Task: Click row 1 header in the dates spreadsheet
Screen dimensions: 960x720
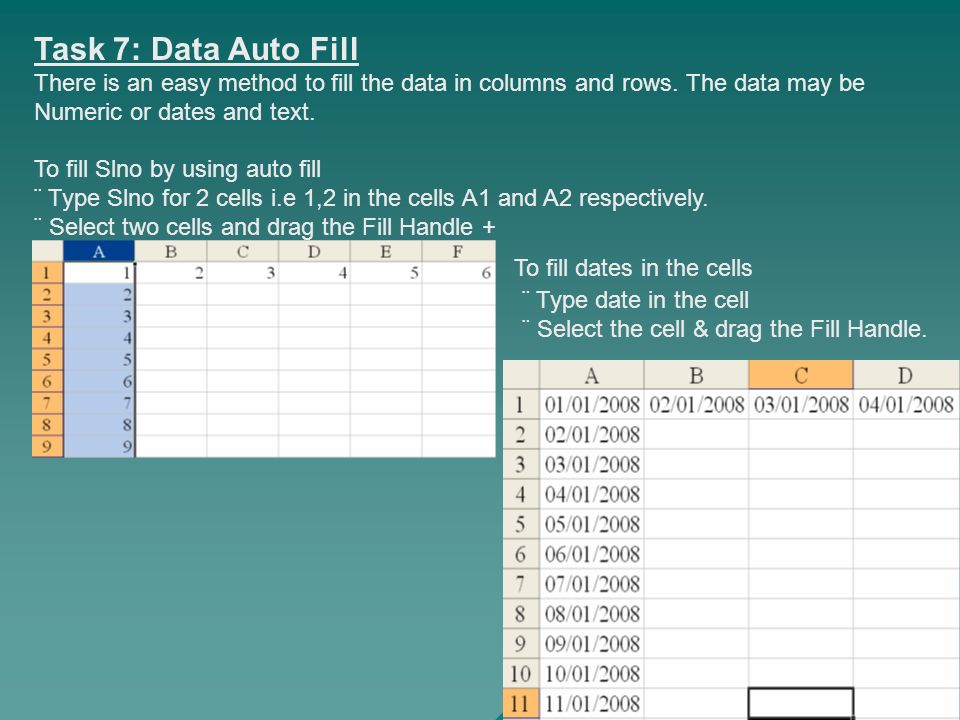Action: 520,405
